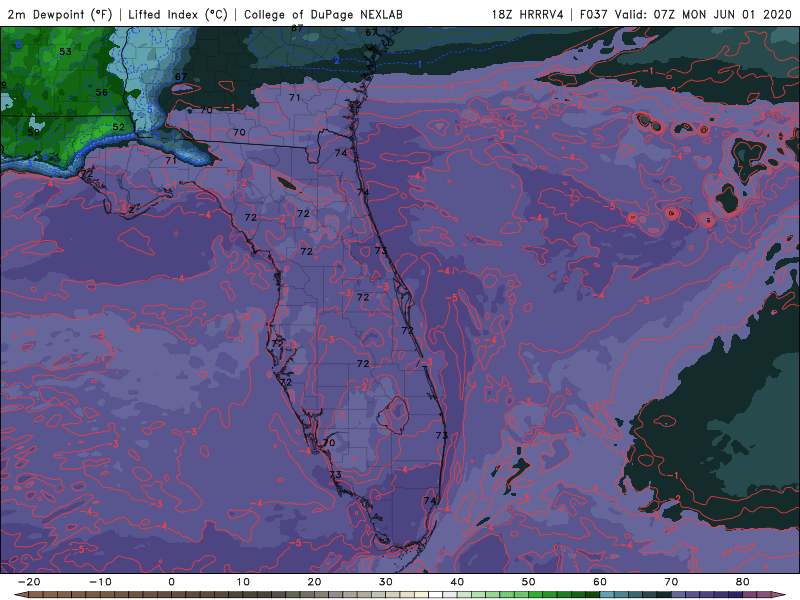Click the 40 label on the color bar
800x600 pixels.
click(x=457, y=582)
